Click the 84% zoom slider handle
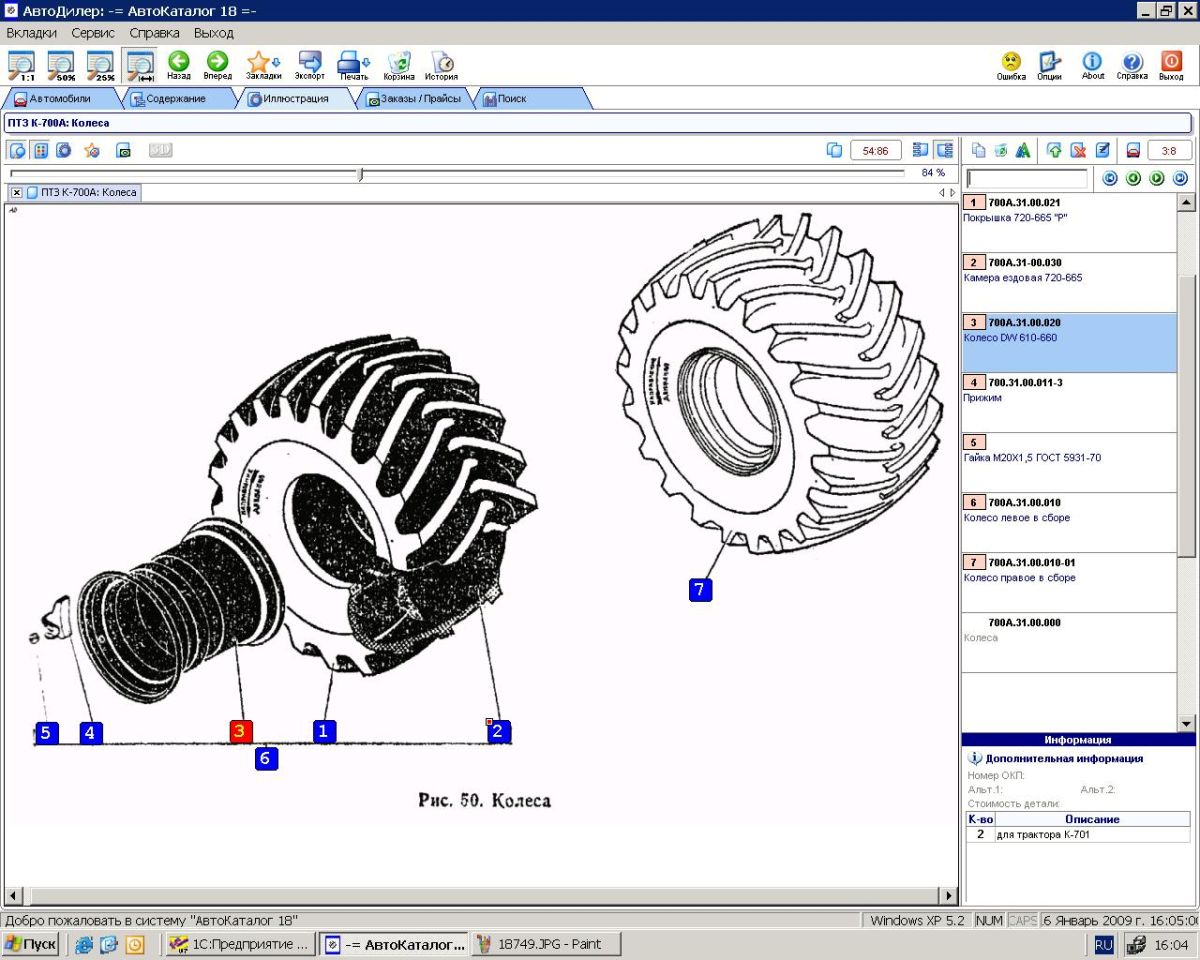Screen dimensions: 1200x960 [361, 174]
